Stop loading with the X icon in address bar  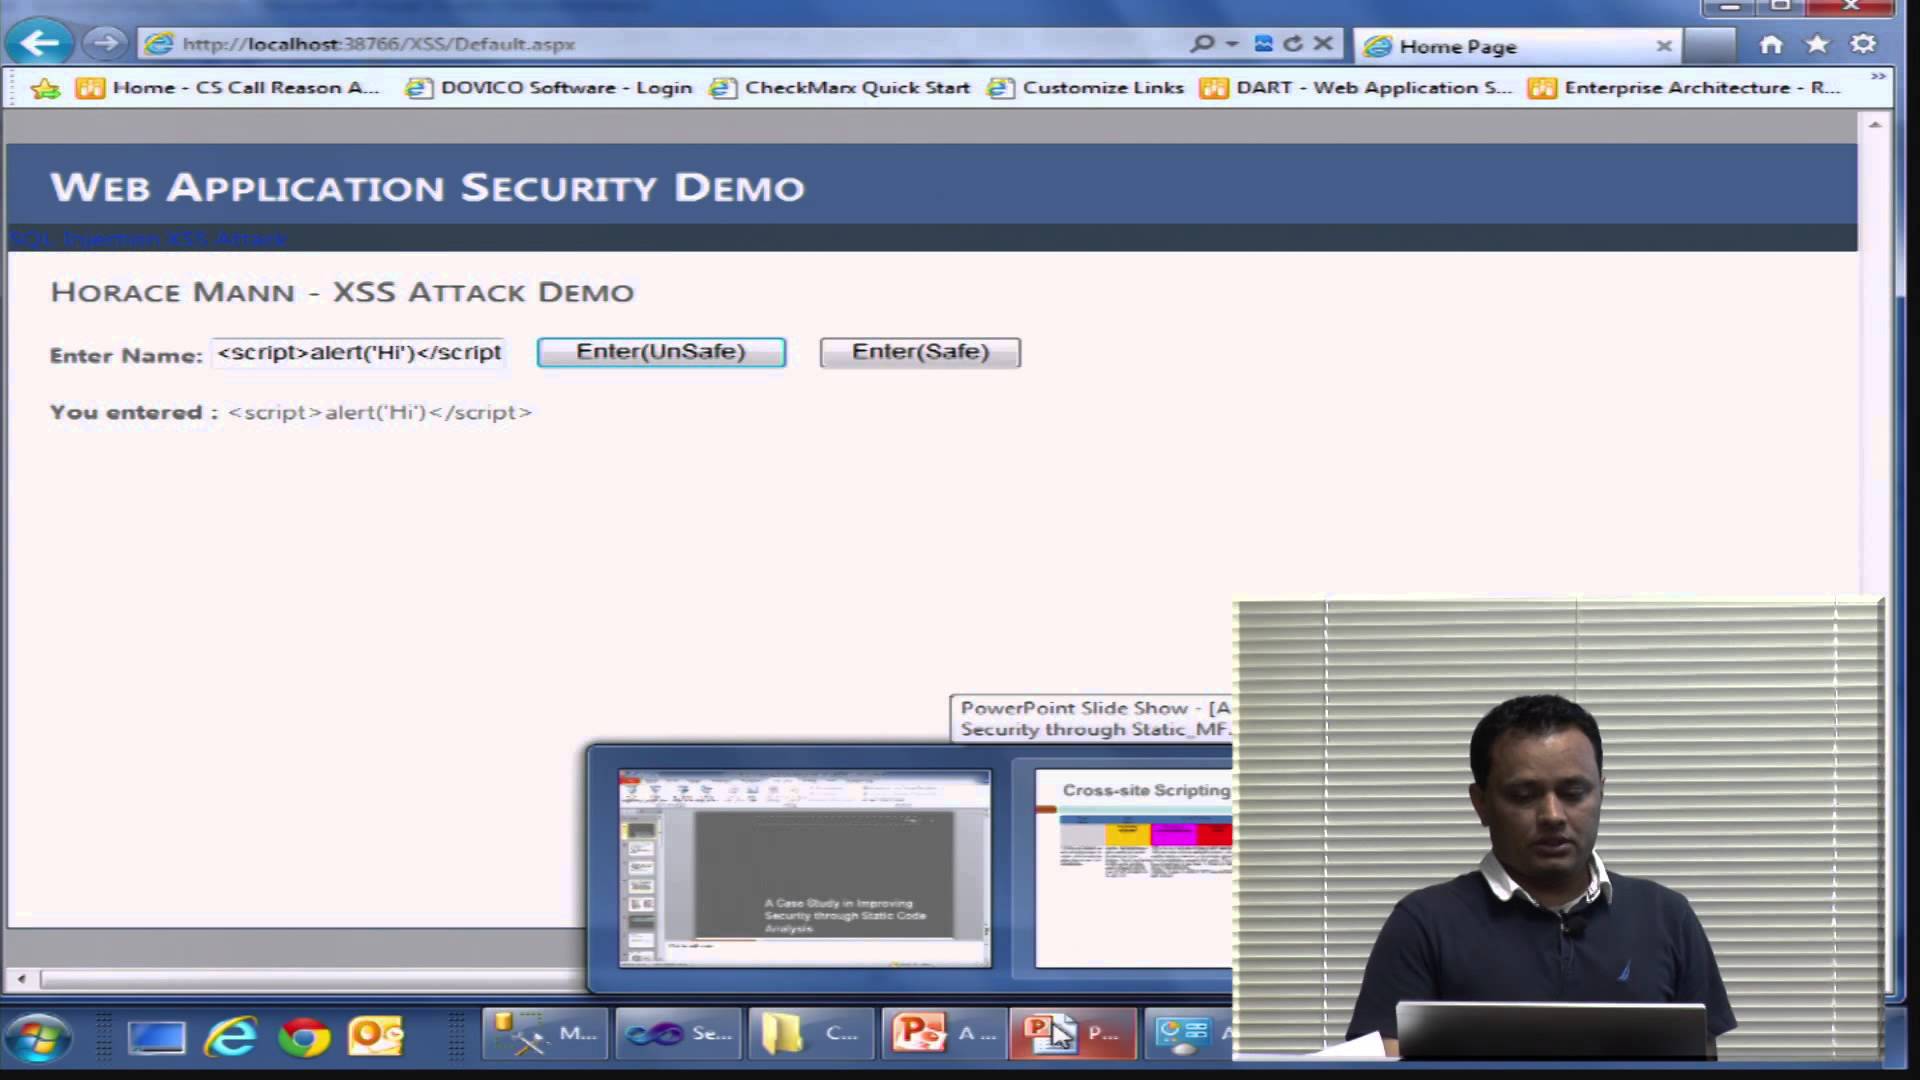click(1323, 44)
